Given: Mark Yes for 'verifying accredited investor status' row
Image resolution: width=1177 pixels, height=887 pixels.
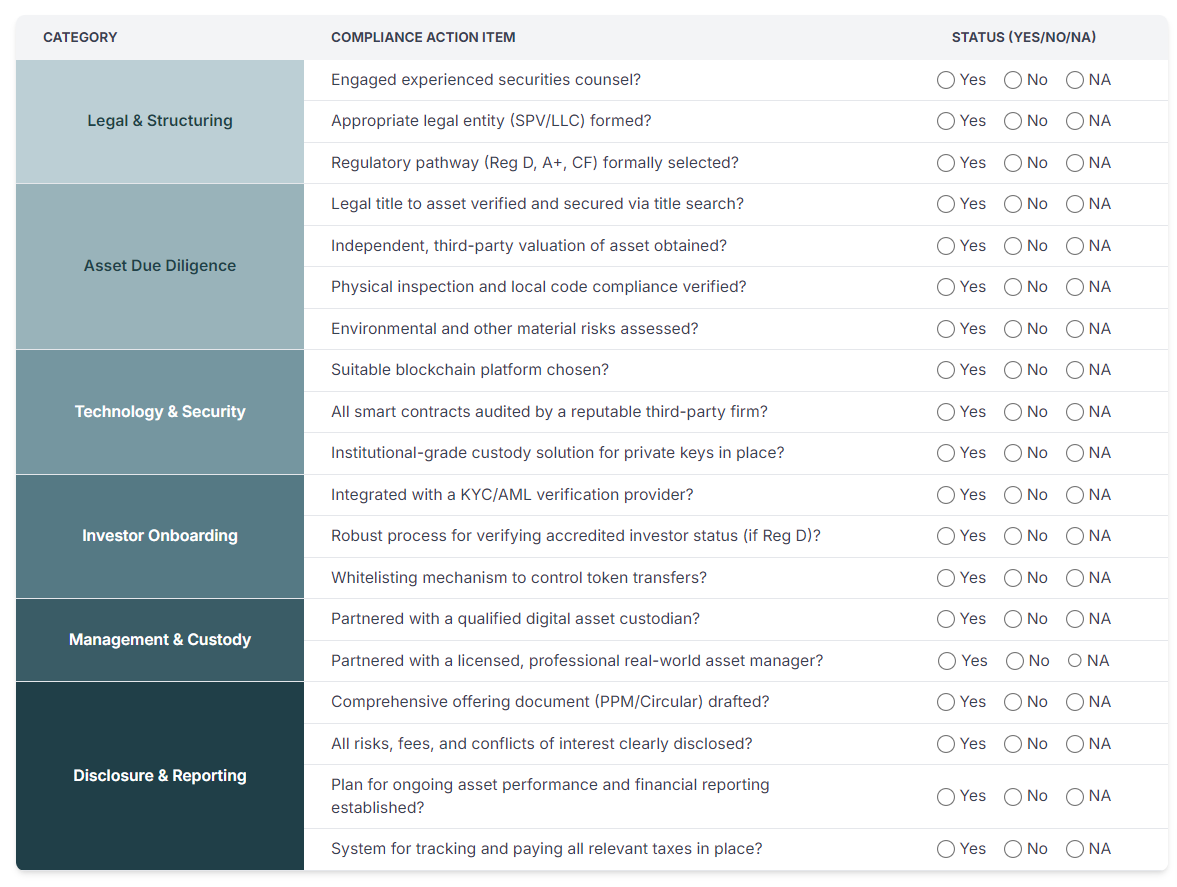Looking at the screenshot, I should [946, 537].
